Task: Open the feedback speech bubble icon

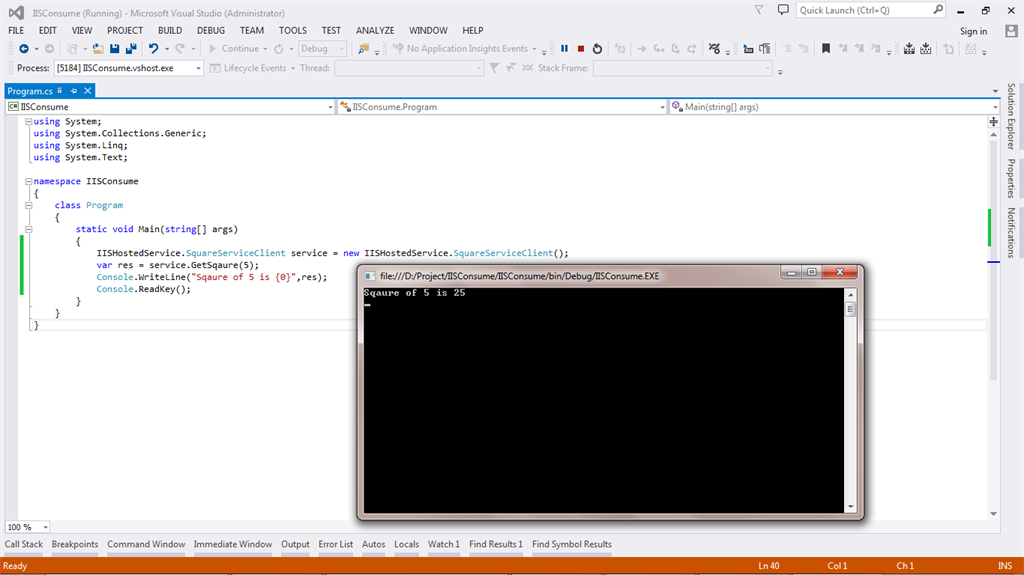Action: (x=785, y=10)
